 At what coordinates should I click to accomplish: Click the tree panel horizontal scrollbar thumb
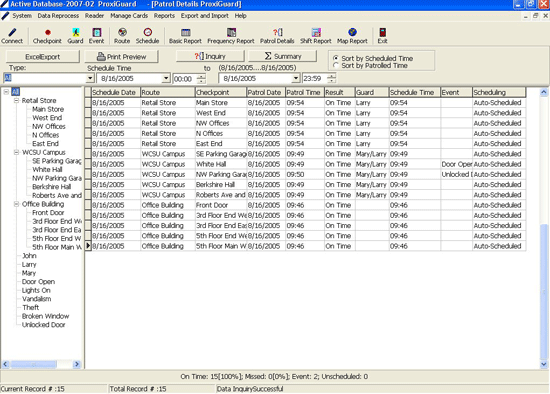pyautogui.click(x=33, y=365)
